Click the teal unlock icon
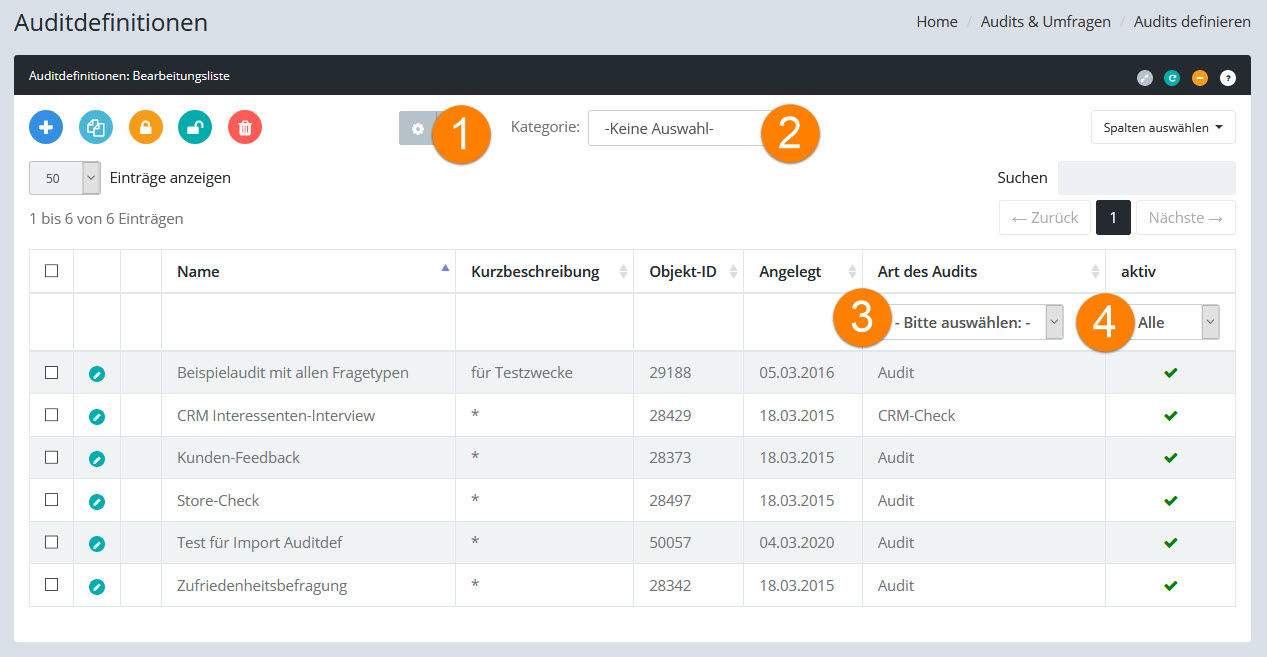The height and width of the screenshot is (657, 1267). (x=195, y=128)
